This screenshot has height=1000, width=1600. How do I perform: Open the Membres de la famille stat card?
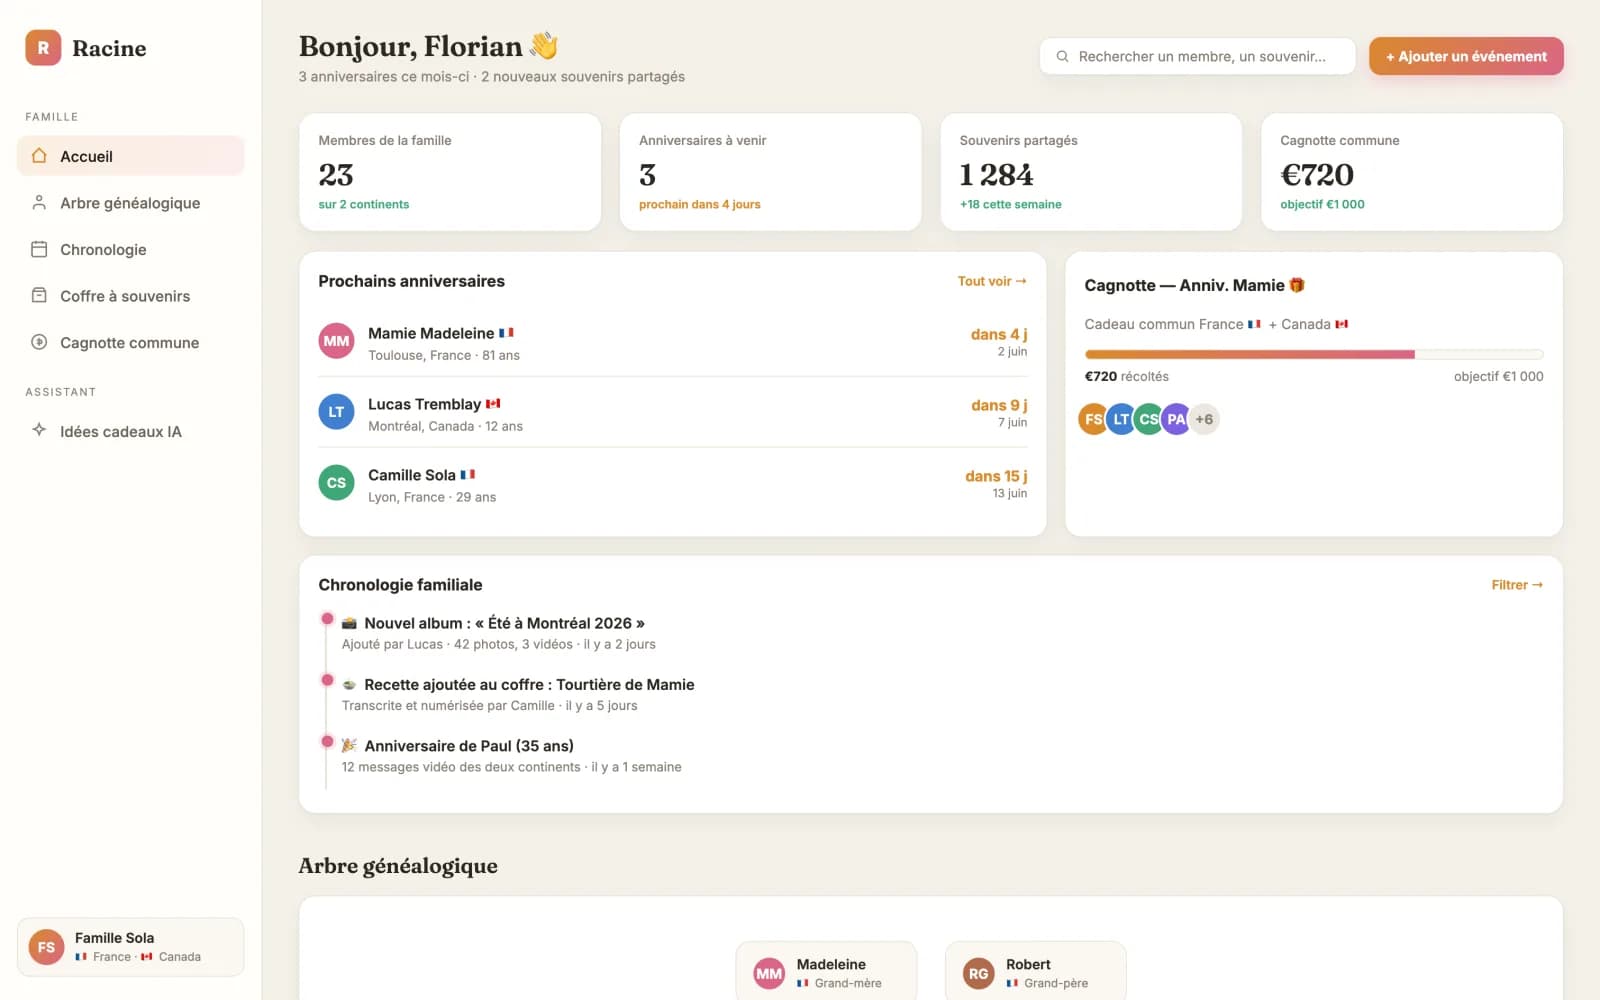pyautogui.click(x=450, y=172)
